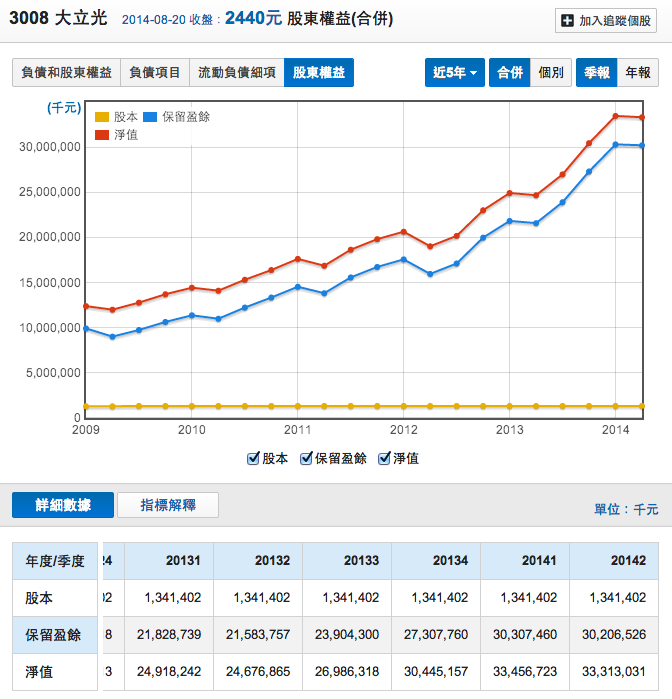672x699 pixels.
Task: Toggle the 保留盈餘 series checkbox
Action: 305,458
